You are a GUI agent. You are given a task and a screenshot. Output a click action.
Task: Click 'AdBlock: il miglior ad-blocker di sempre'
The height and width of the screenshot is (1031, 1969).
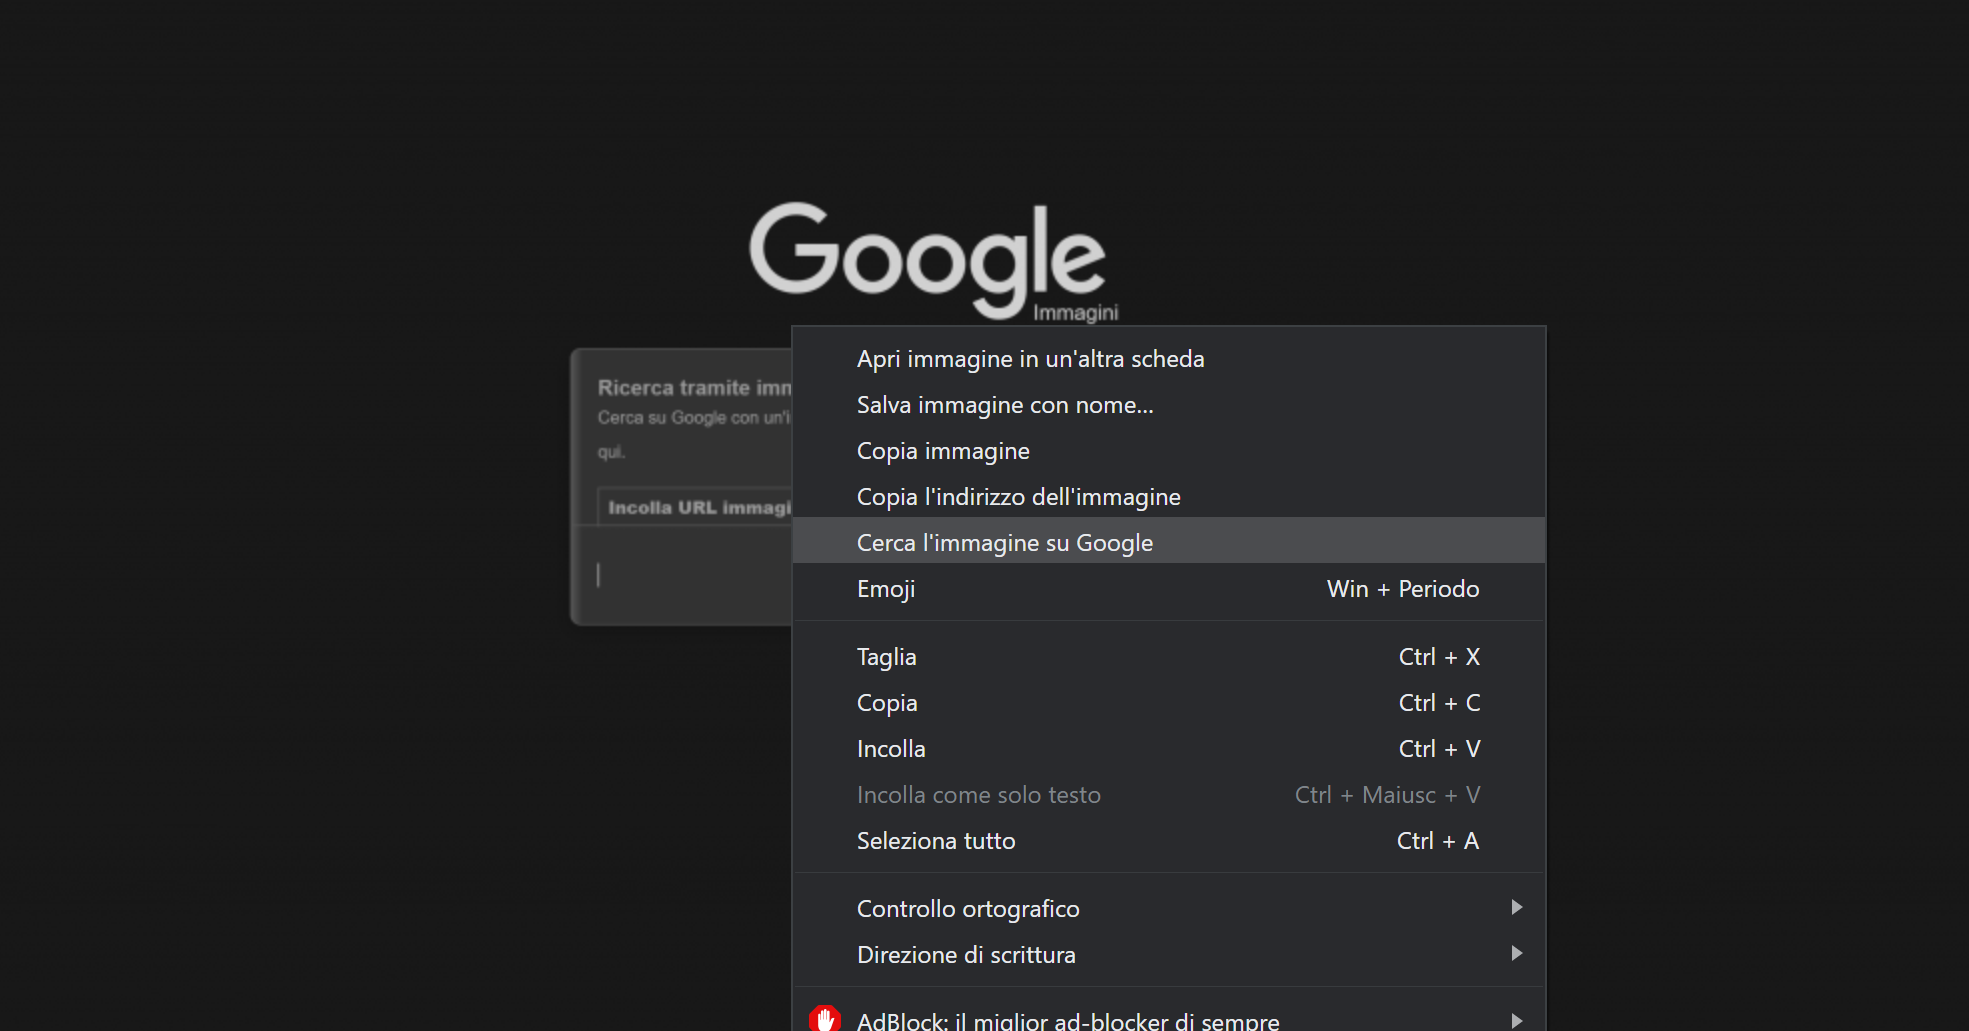coord(1066,1019)
